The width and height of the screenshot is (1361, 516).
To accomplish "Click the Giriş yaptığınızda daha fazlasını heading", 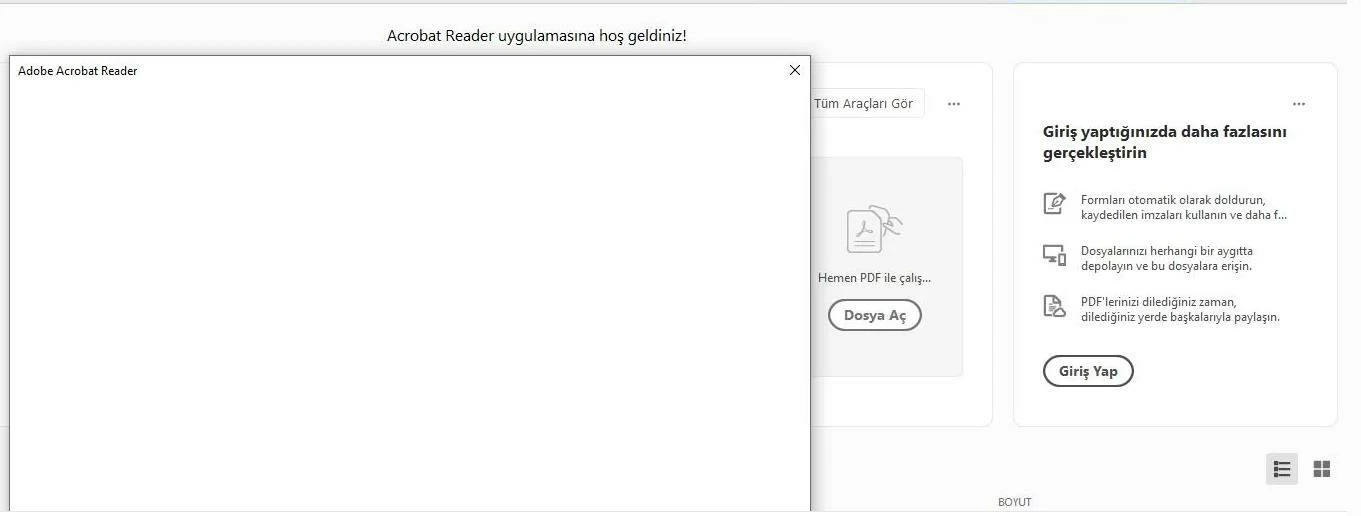I will point(1165,142).
